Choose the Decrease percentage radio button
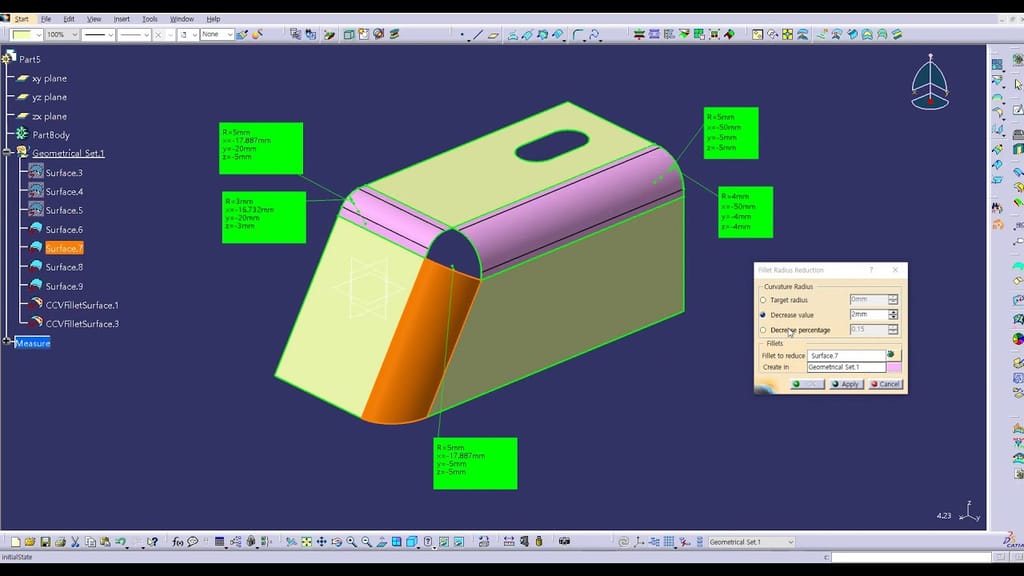 pyautogui.click(x=764, y=330)
